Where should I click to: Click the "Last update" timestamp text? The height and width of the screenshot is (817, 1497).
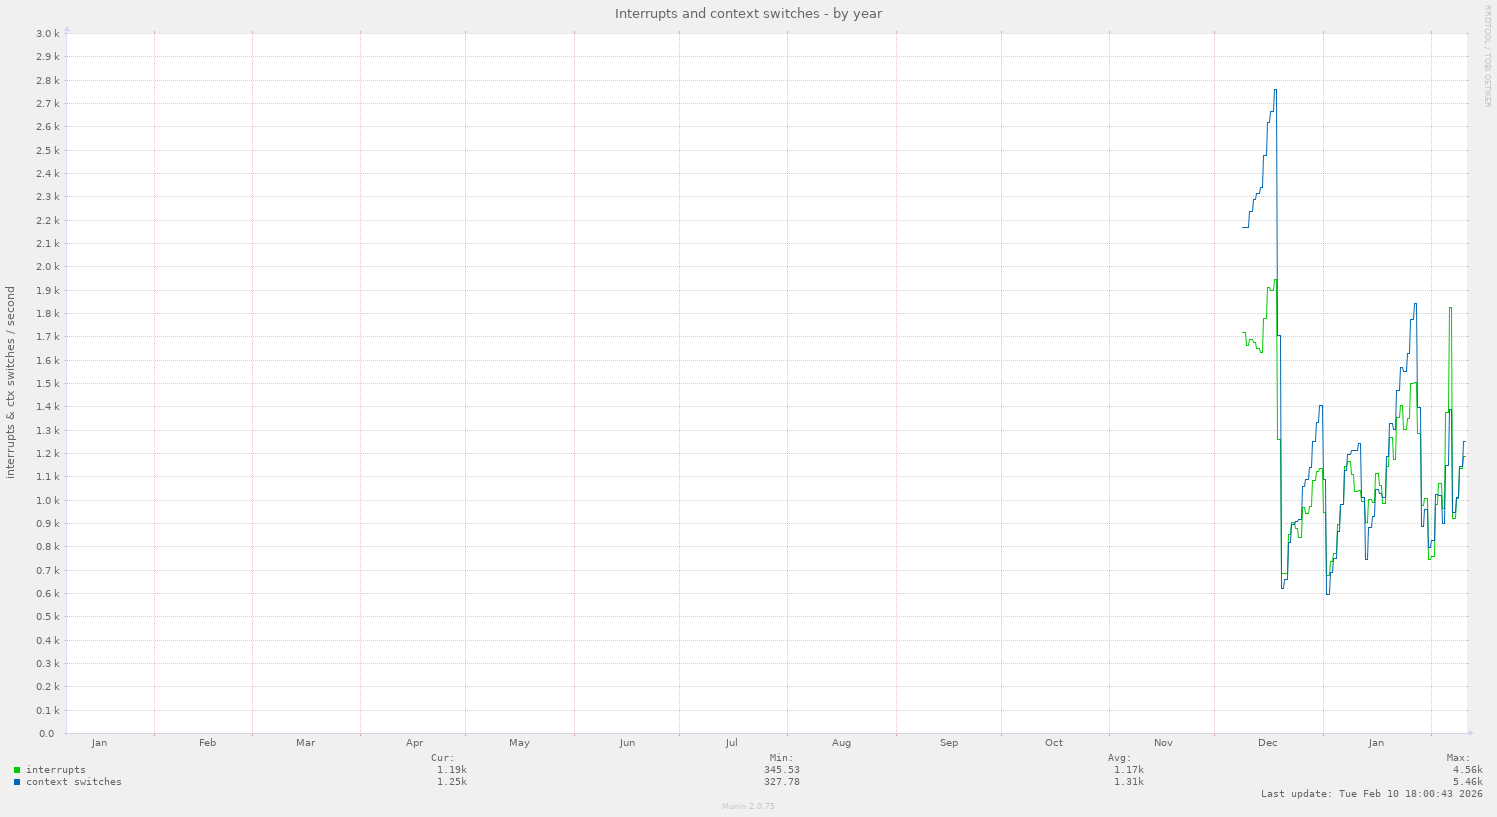pyautogui.click(x=1371, y=794)
